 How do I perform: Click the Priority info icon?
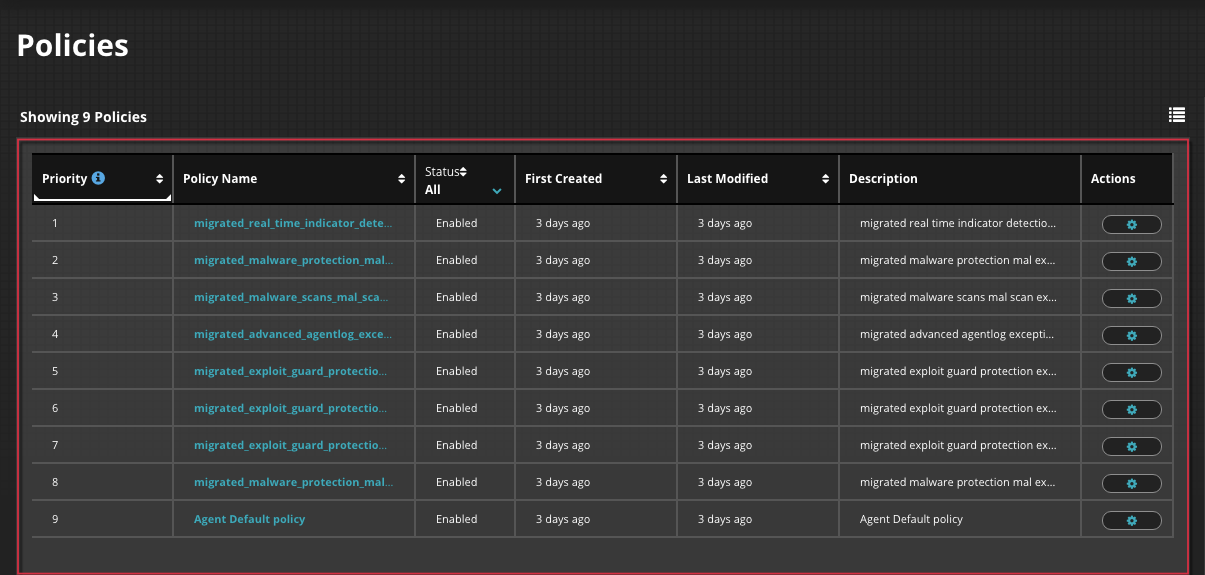click(98, 178)
